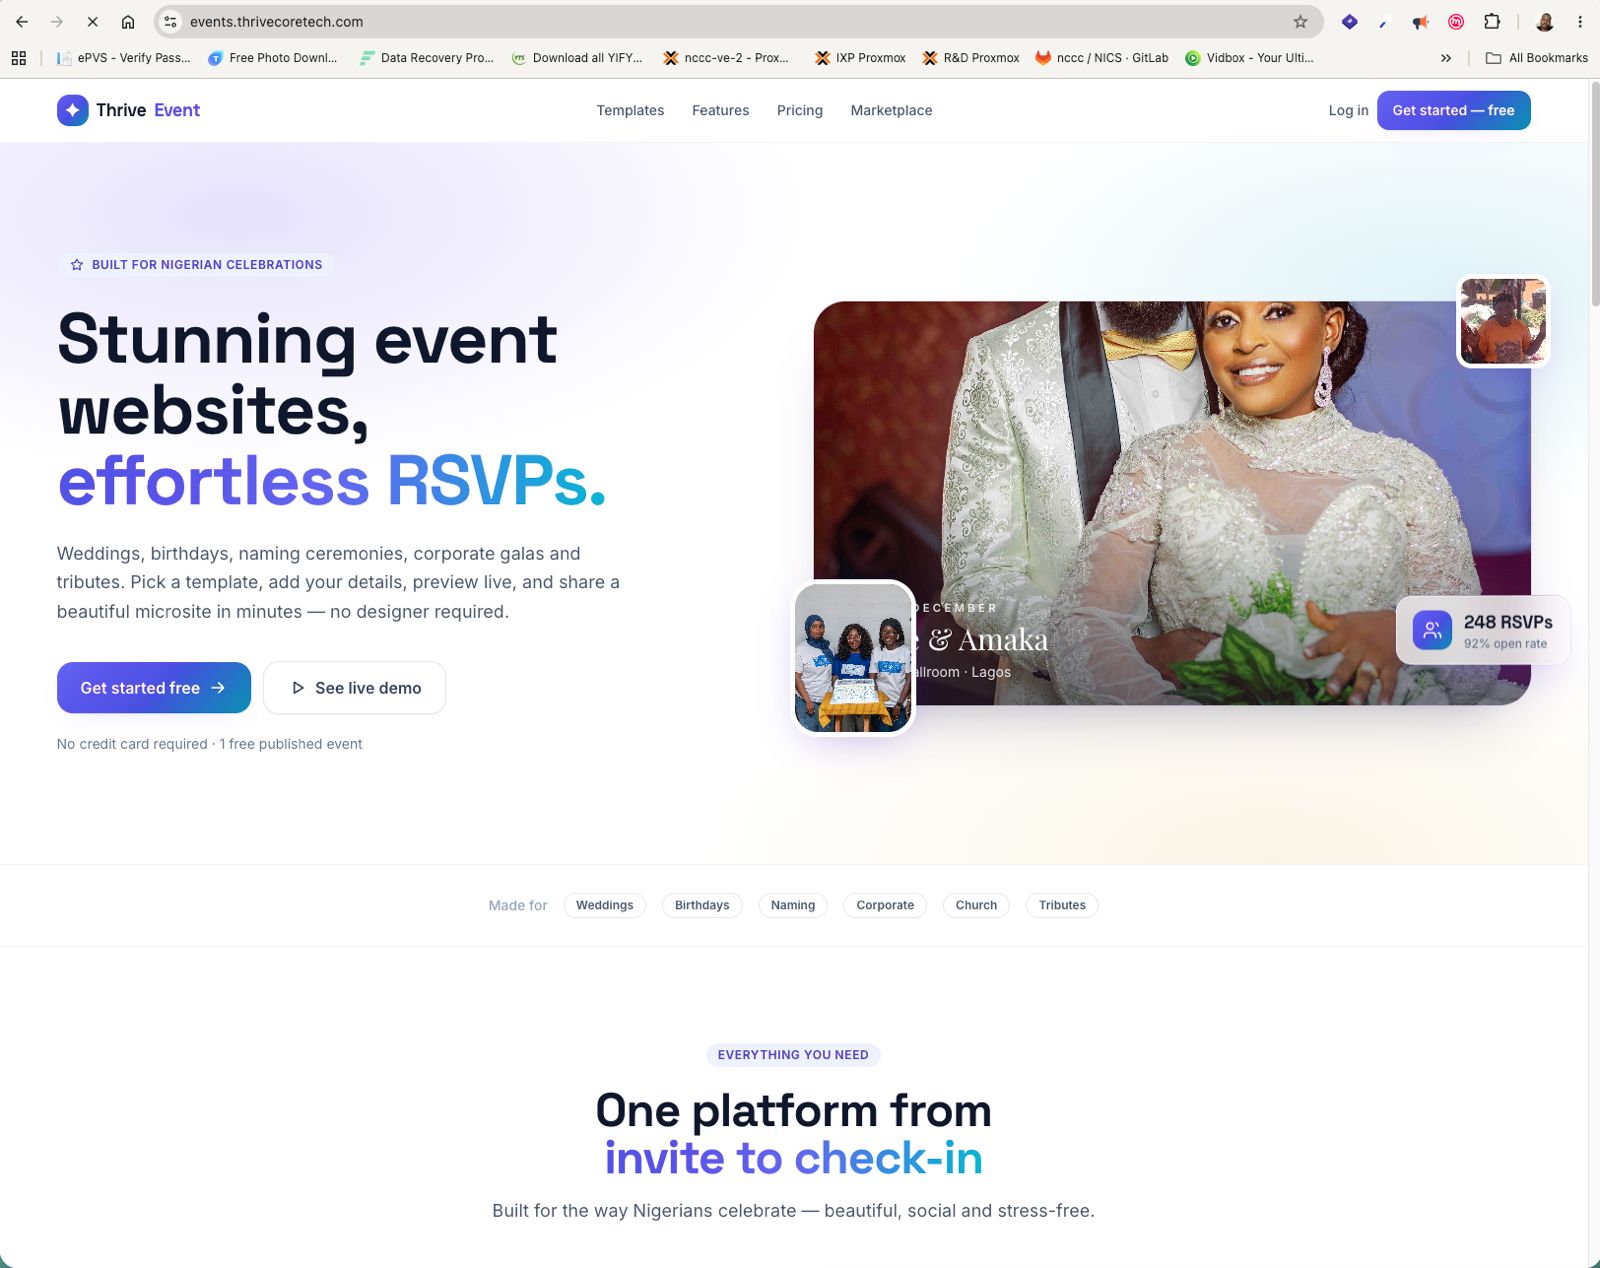Open the R&D Proxmox bookmark
This screenshot has height=1268, width=1600.
tap(971, 58)
